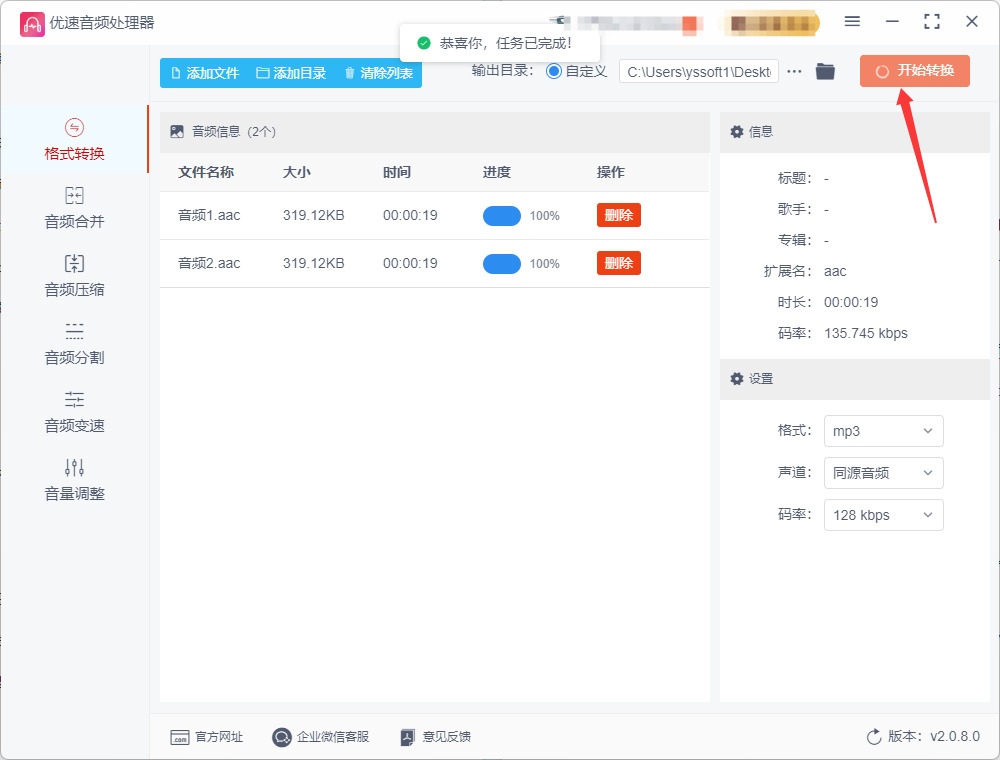The image size is (1000, 760).
Task: Click the bitrate value 135.745 kbps
Action: 865,333
